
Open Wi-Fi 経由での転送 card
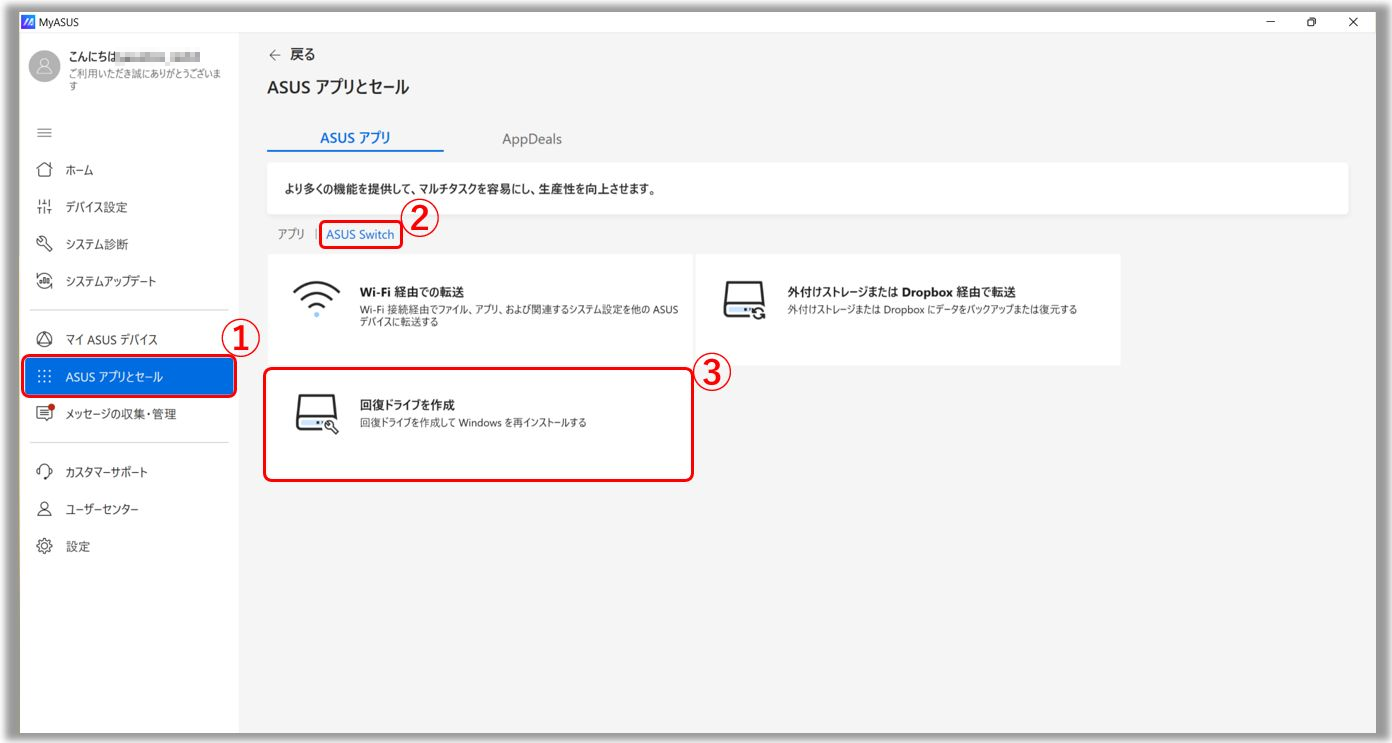pos(479,309)
